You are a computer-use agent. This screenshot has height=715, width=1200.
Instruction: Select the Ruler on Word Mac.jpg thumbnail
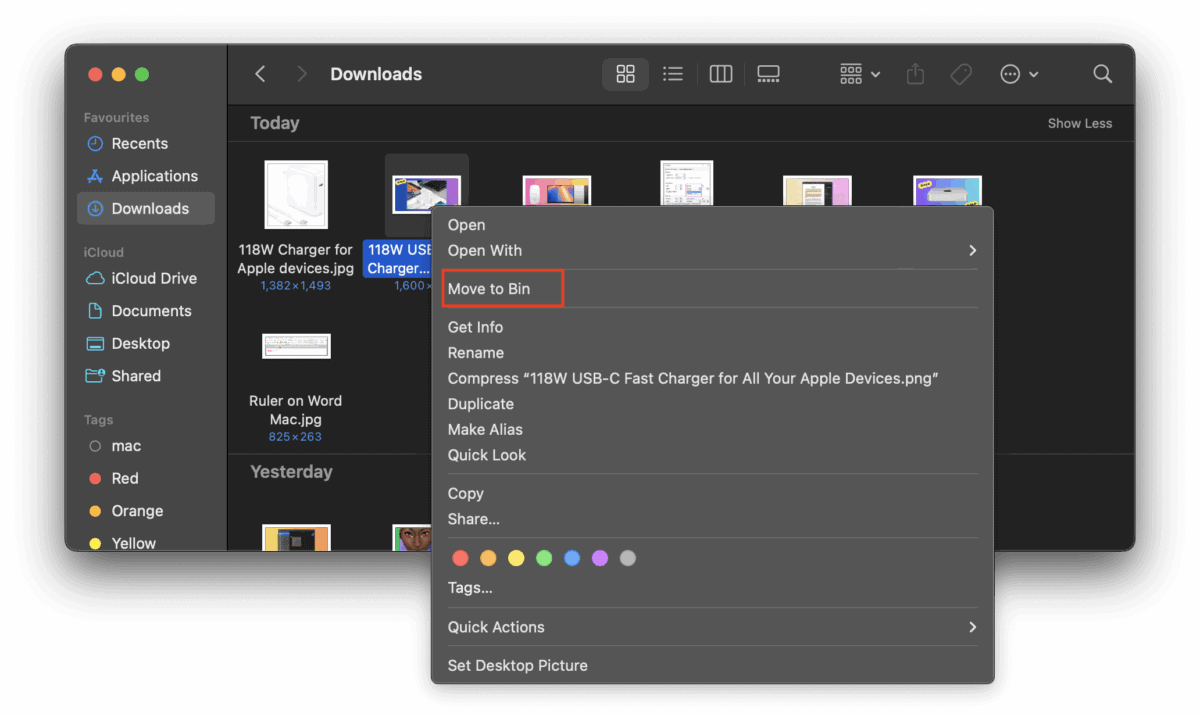296,346
